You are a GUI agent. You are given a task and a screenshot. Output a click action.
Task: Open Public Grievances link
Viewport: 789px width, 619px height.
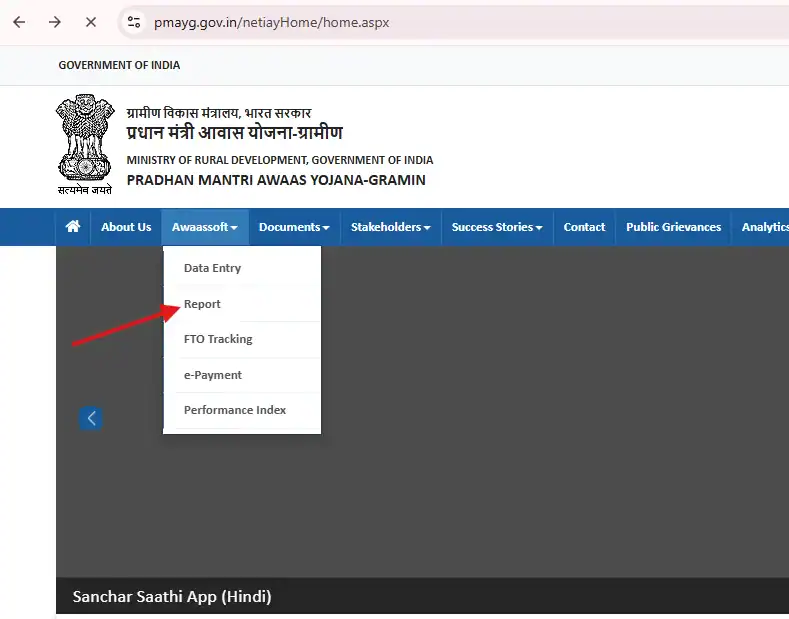click(673, 227)
